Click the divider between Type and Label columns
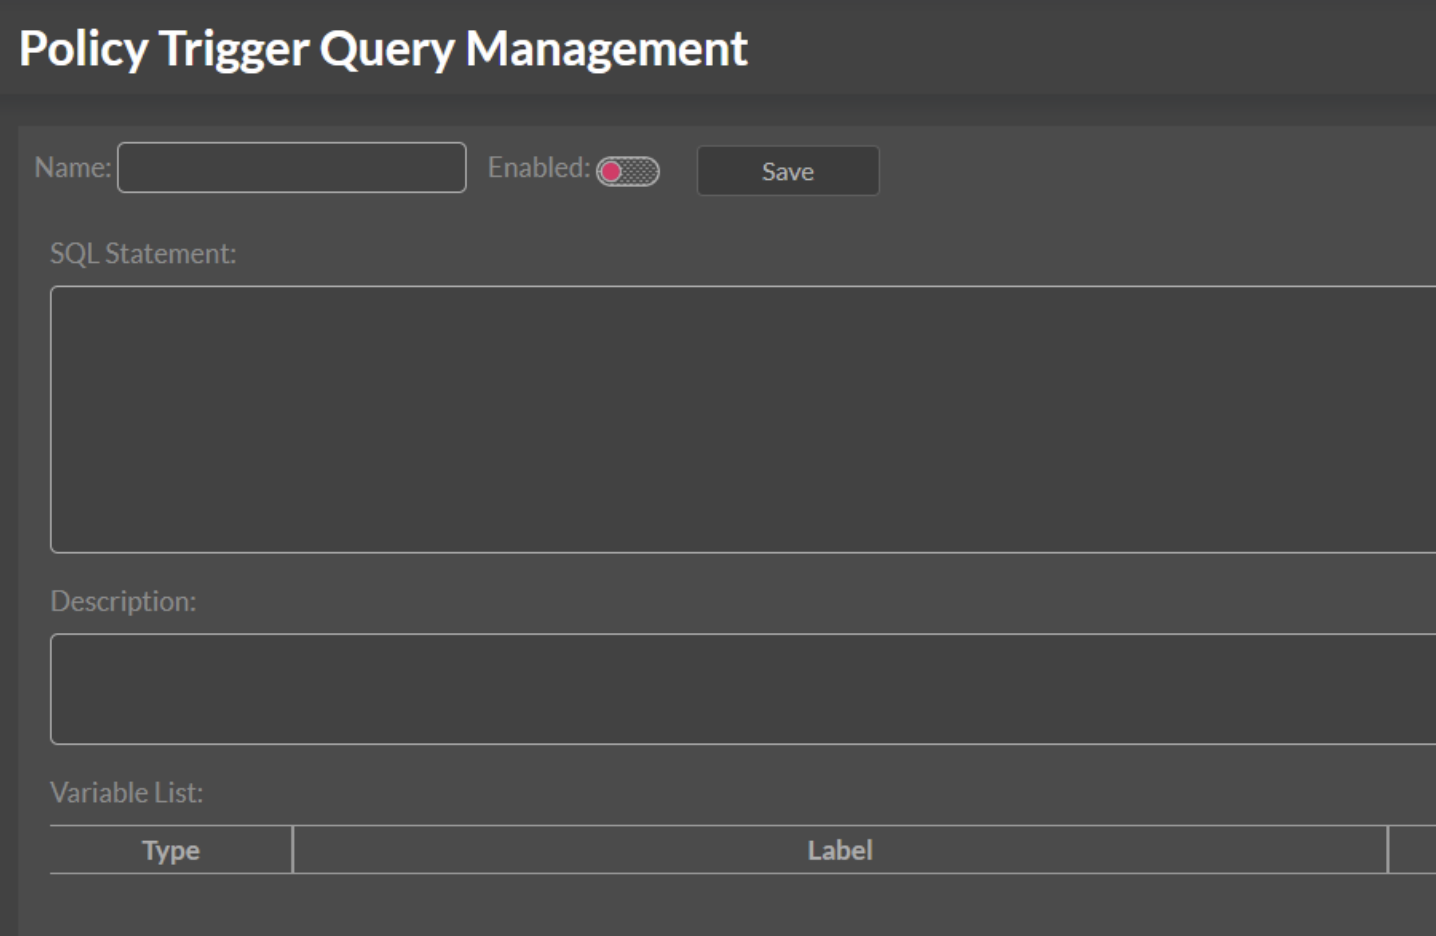The image size is (1436, 936). [x=293, y=850]
